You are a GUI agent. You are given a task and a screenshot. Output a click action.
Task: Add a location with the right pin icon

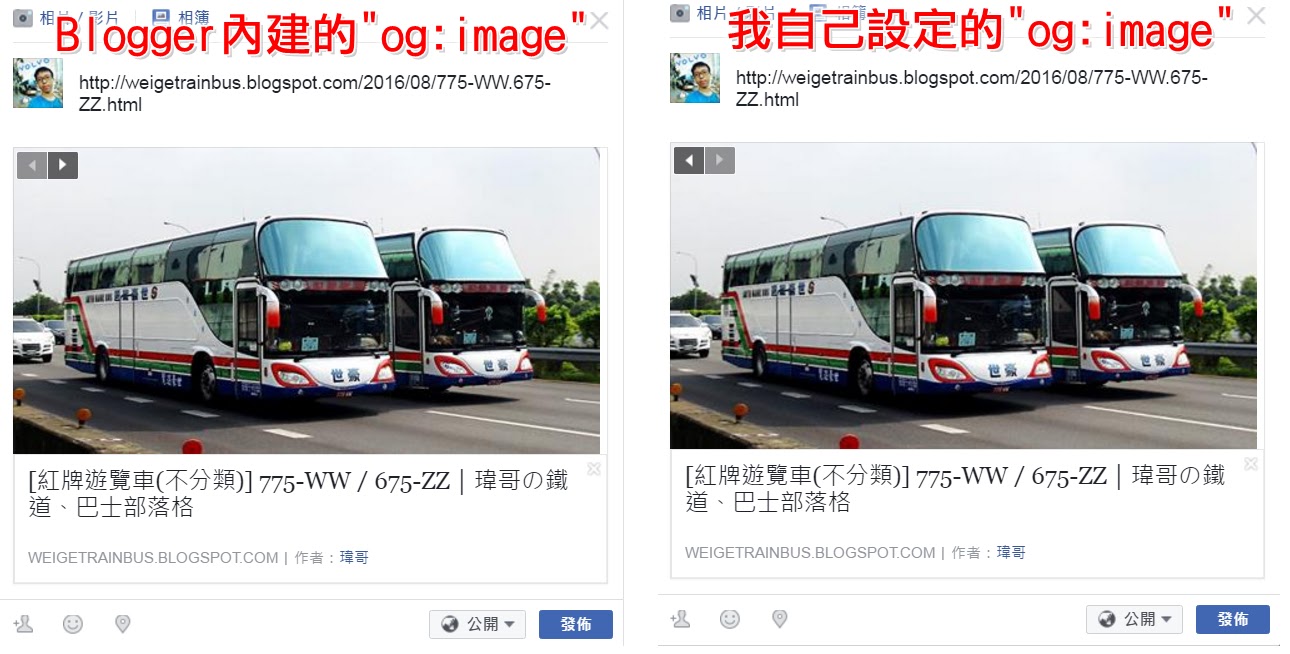(x=780, y=619)
